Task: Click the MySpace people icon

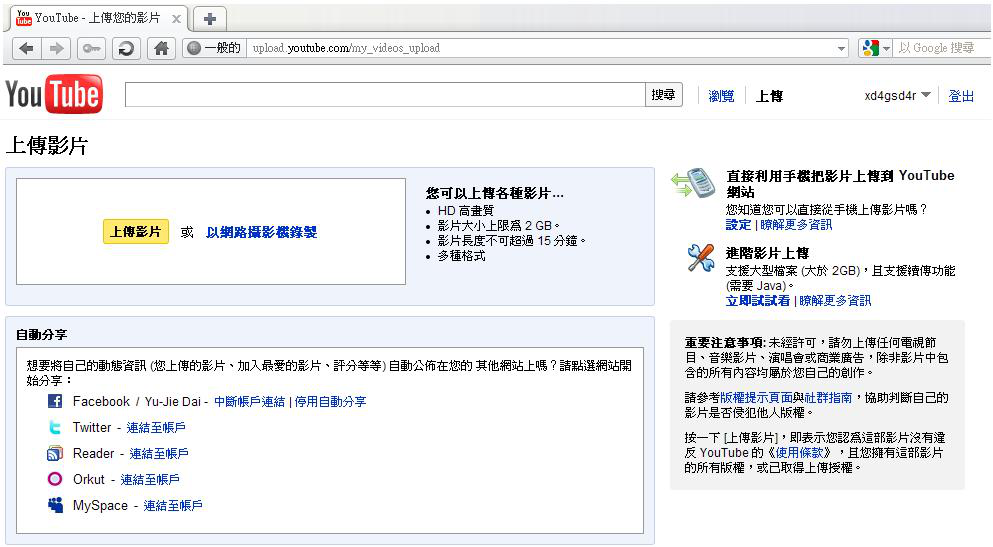Action: tap(55, 505)
